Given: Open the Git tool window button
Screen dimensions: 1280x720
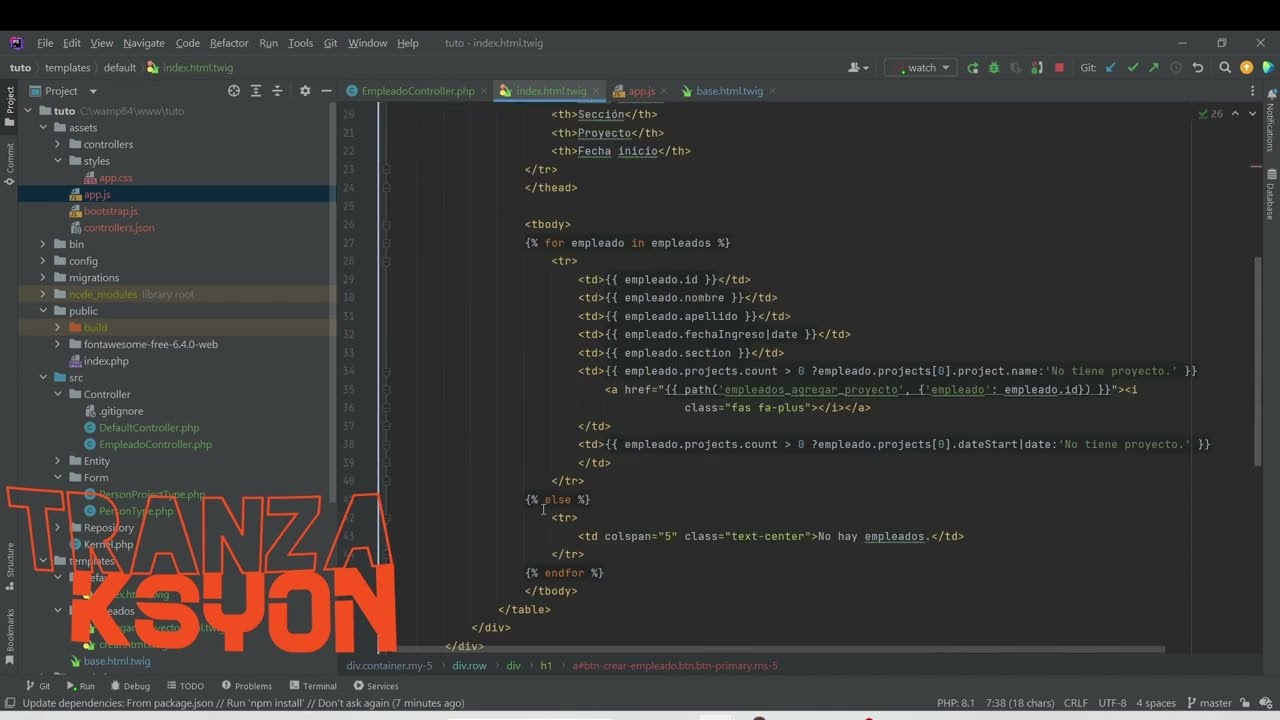Looking at the screenshot, I should tap(38, 686).
